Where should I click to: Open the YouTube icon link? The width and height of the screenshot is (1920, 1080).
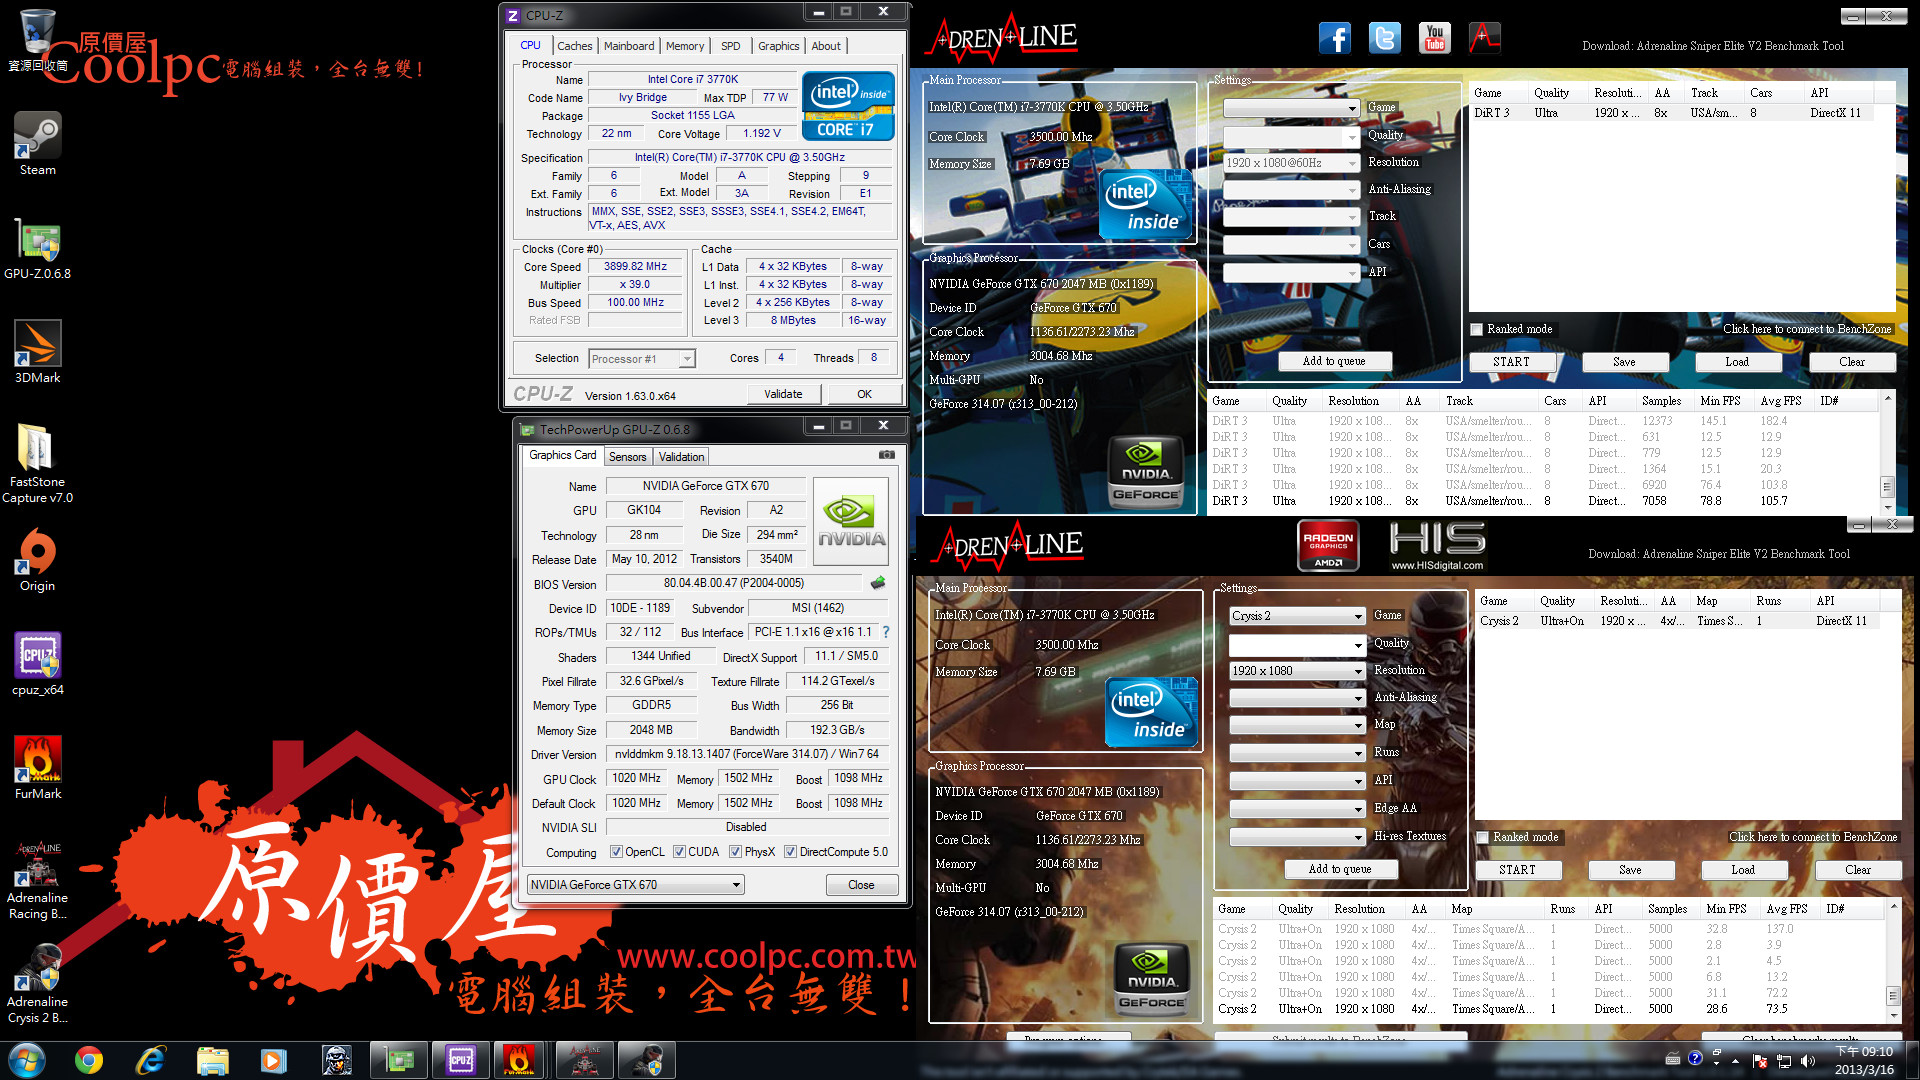point(1435,38)
